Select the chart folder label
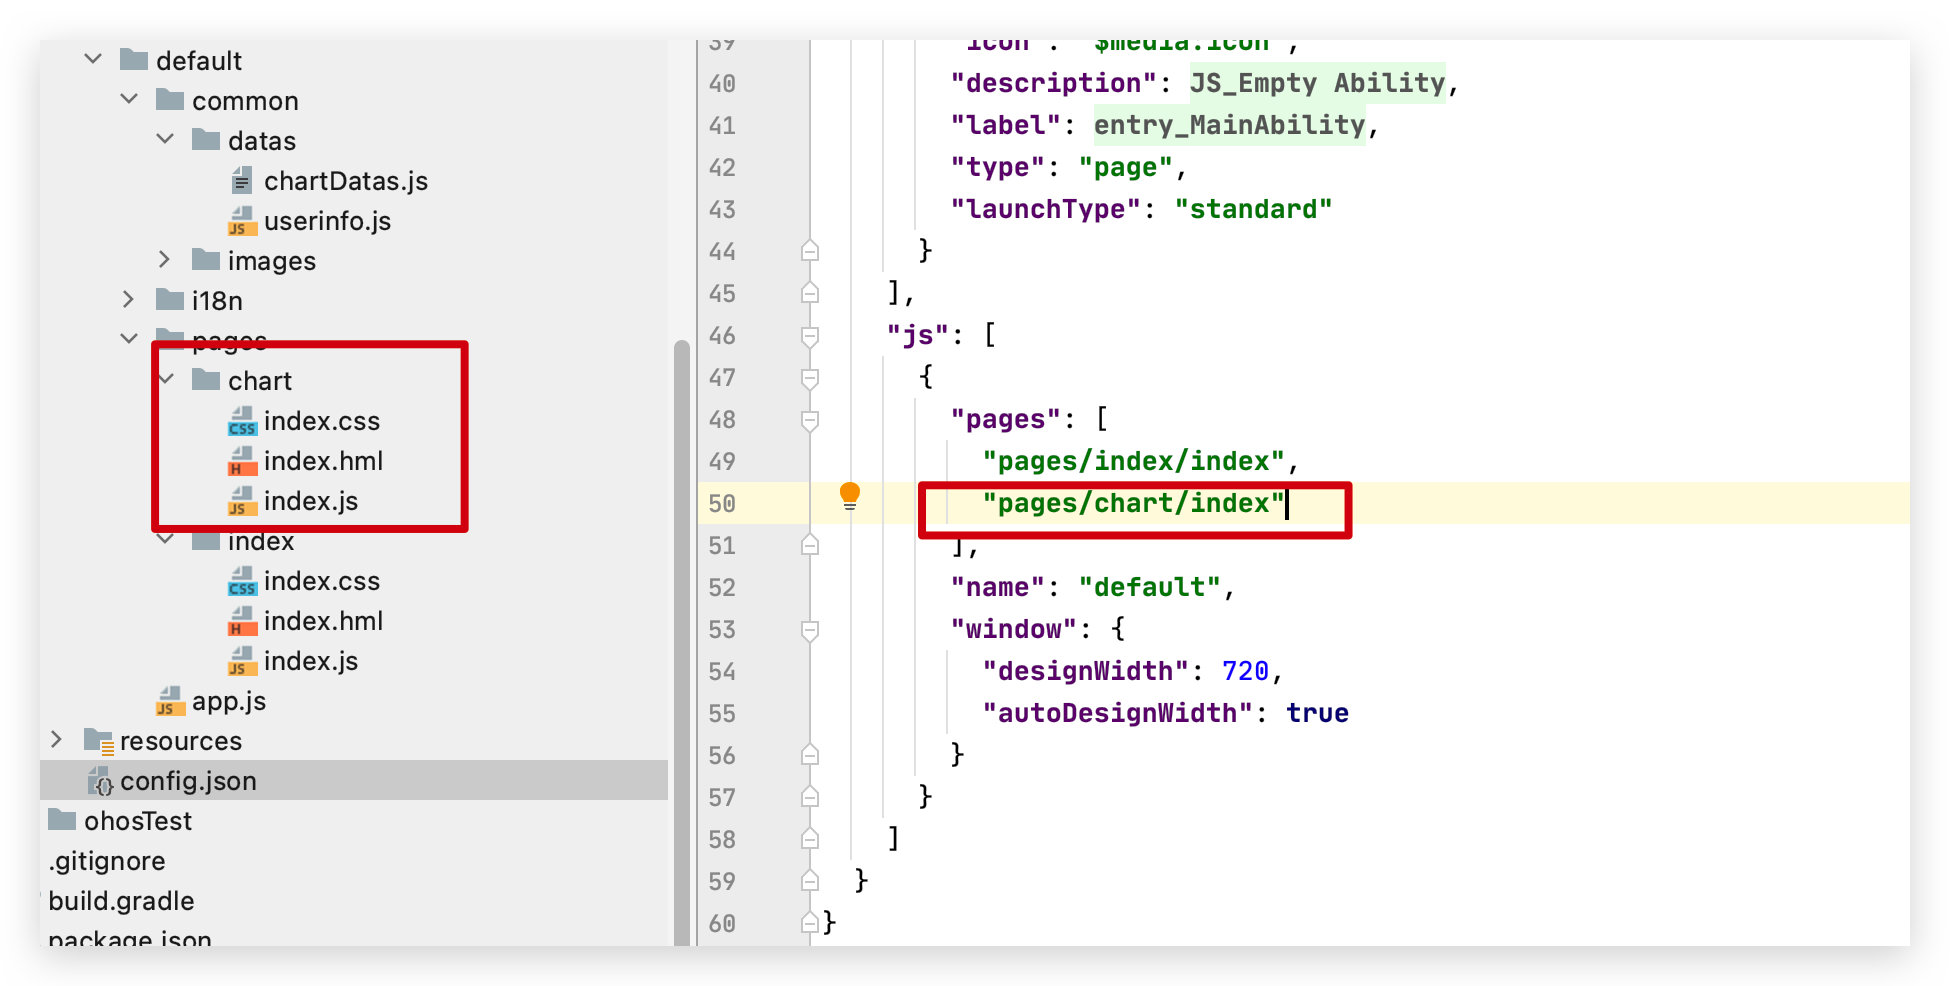1950x986 pixels. (260, 380)
